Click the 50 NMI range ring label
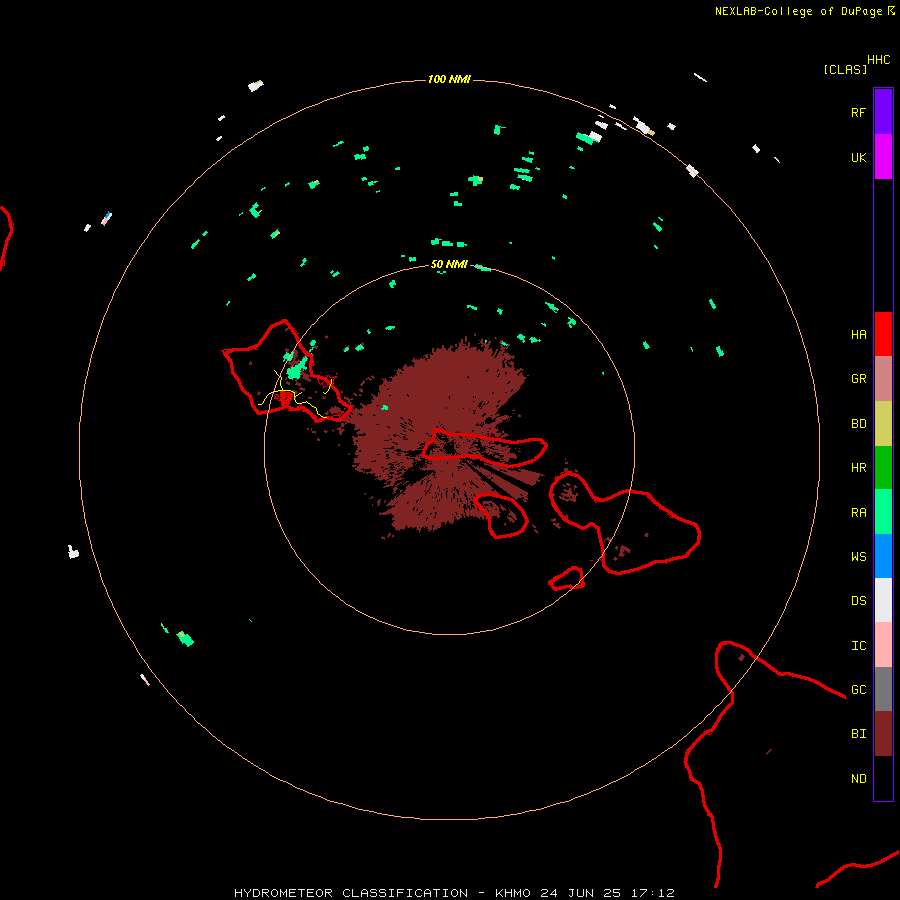900x900 pixels. tap(449, 264)
